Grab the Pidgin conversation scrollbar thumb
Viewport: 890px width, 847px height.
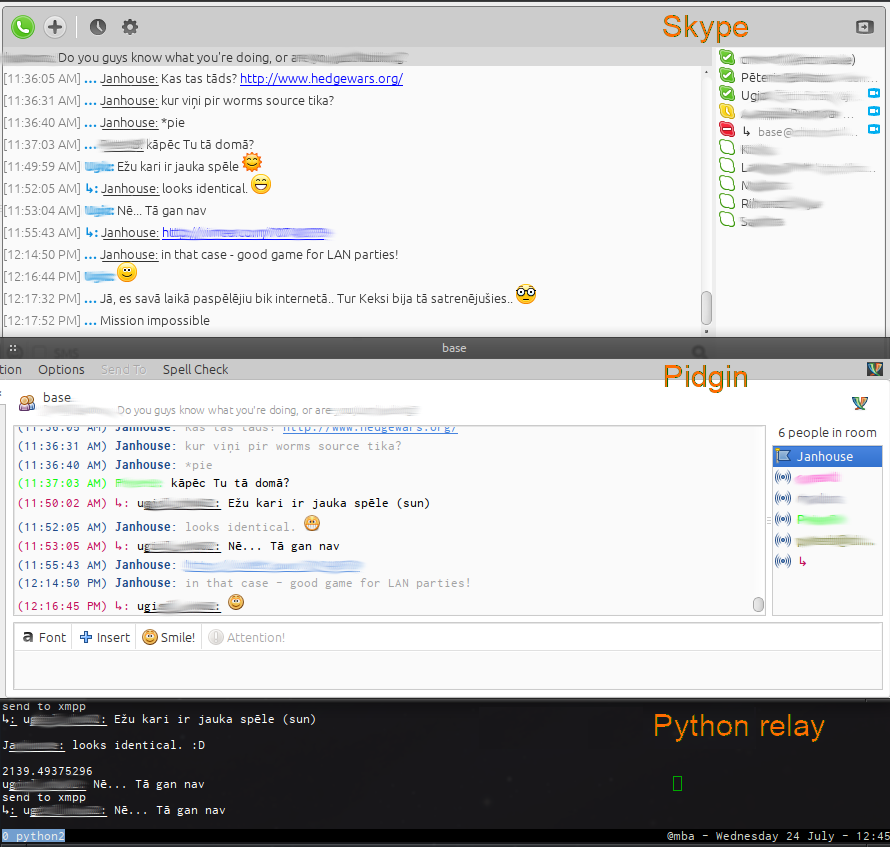[x=758, y=605]
